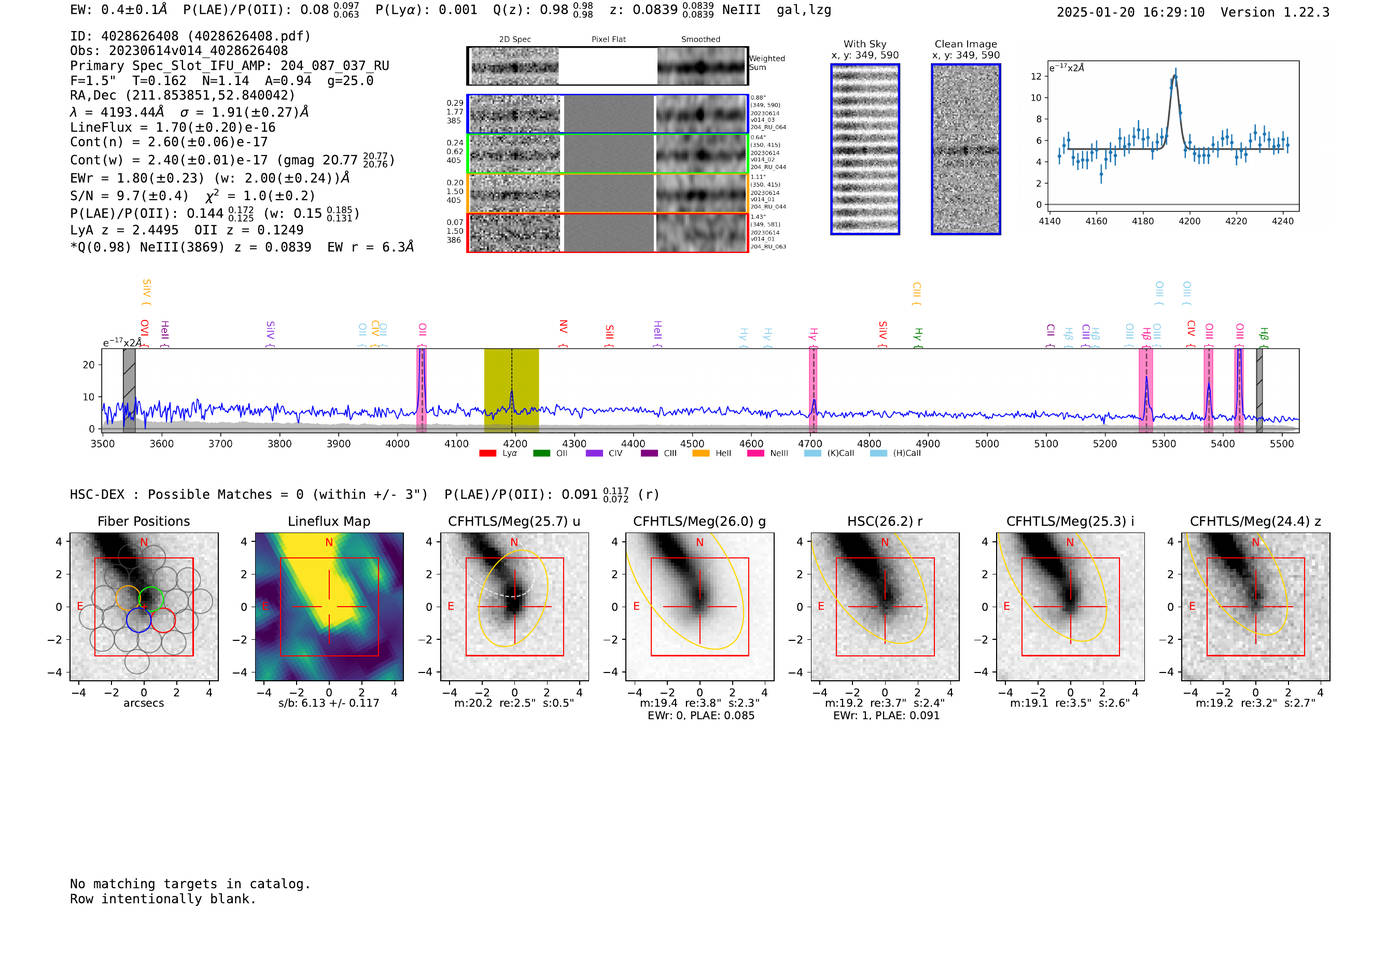Click the pink Hγ marker near 4700
Viewport: 1400px width, 953px height.
(x=814, y=390)
